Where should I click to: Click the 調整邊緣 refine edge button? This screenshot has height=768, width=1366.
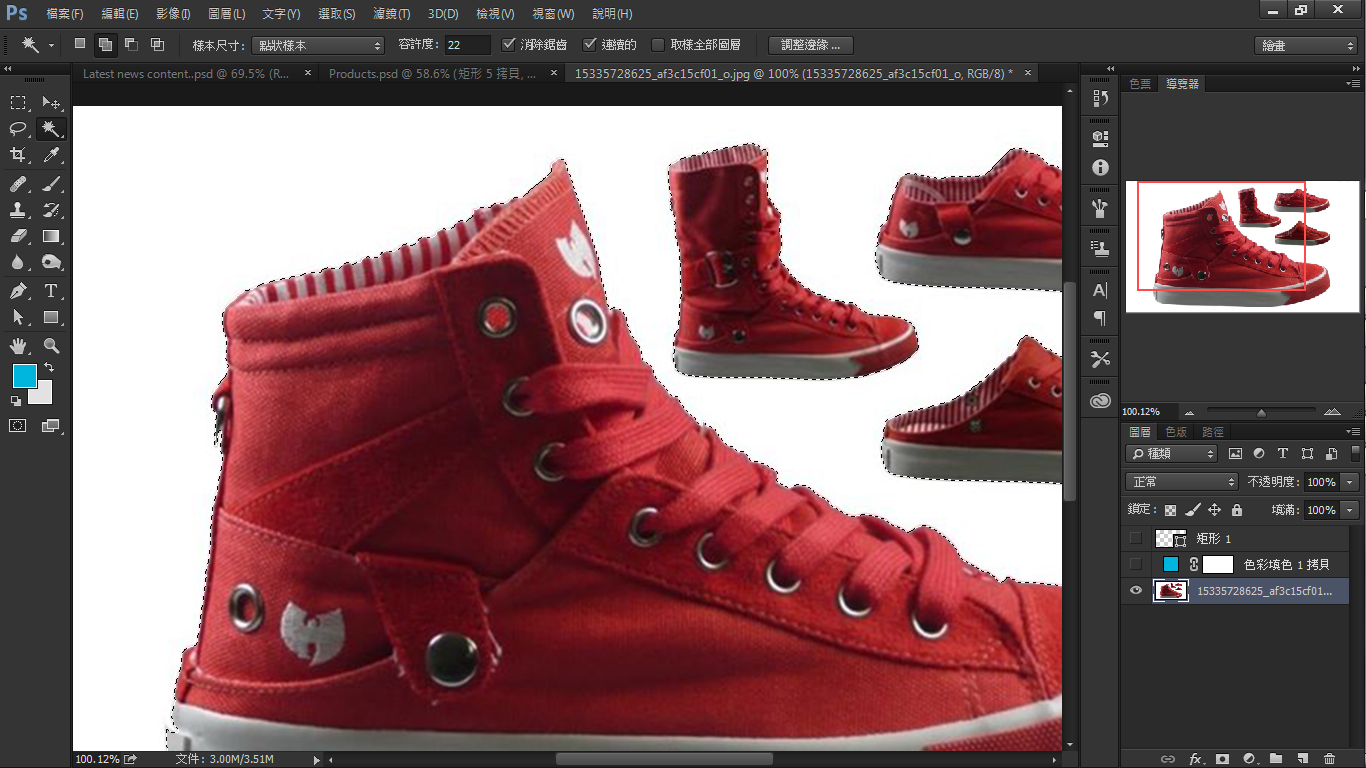(810, 45)
